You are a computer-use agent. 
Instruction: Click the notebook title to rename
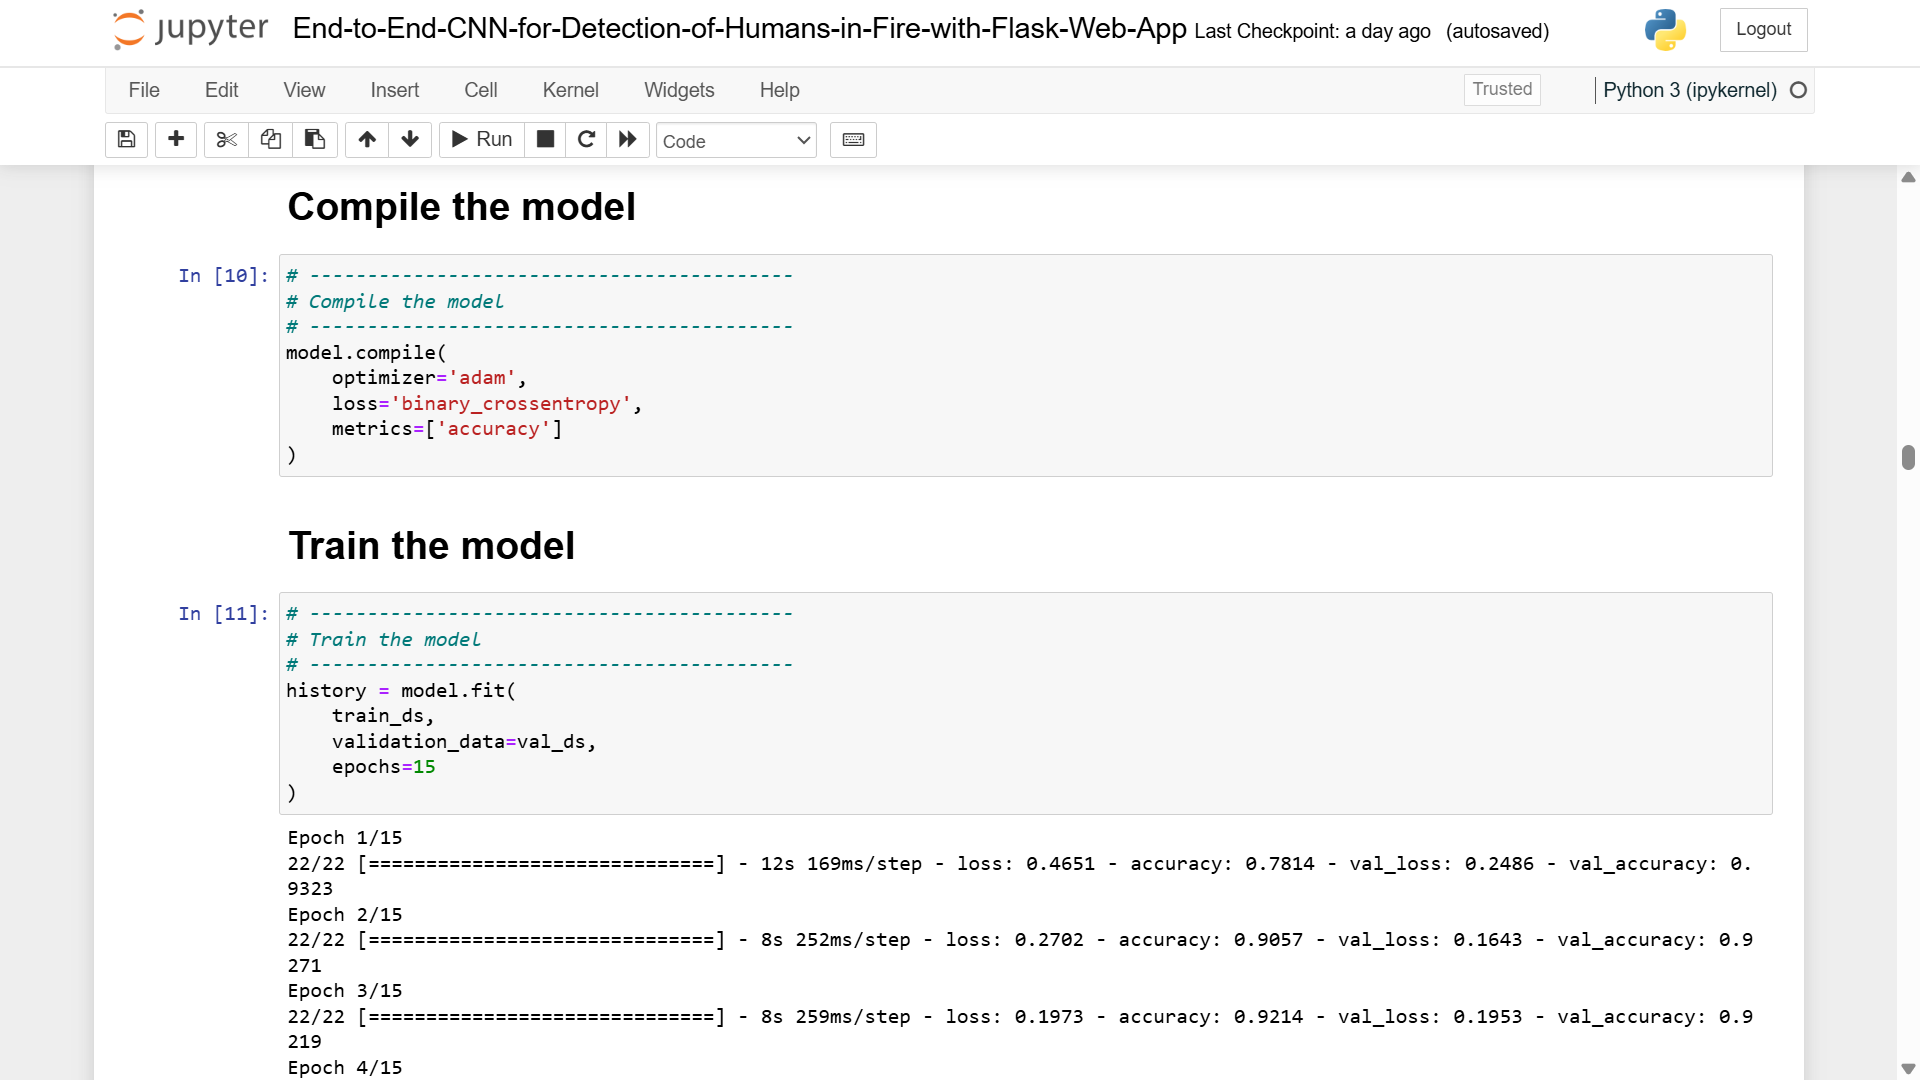click(x=739, y=29)
